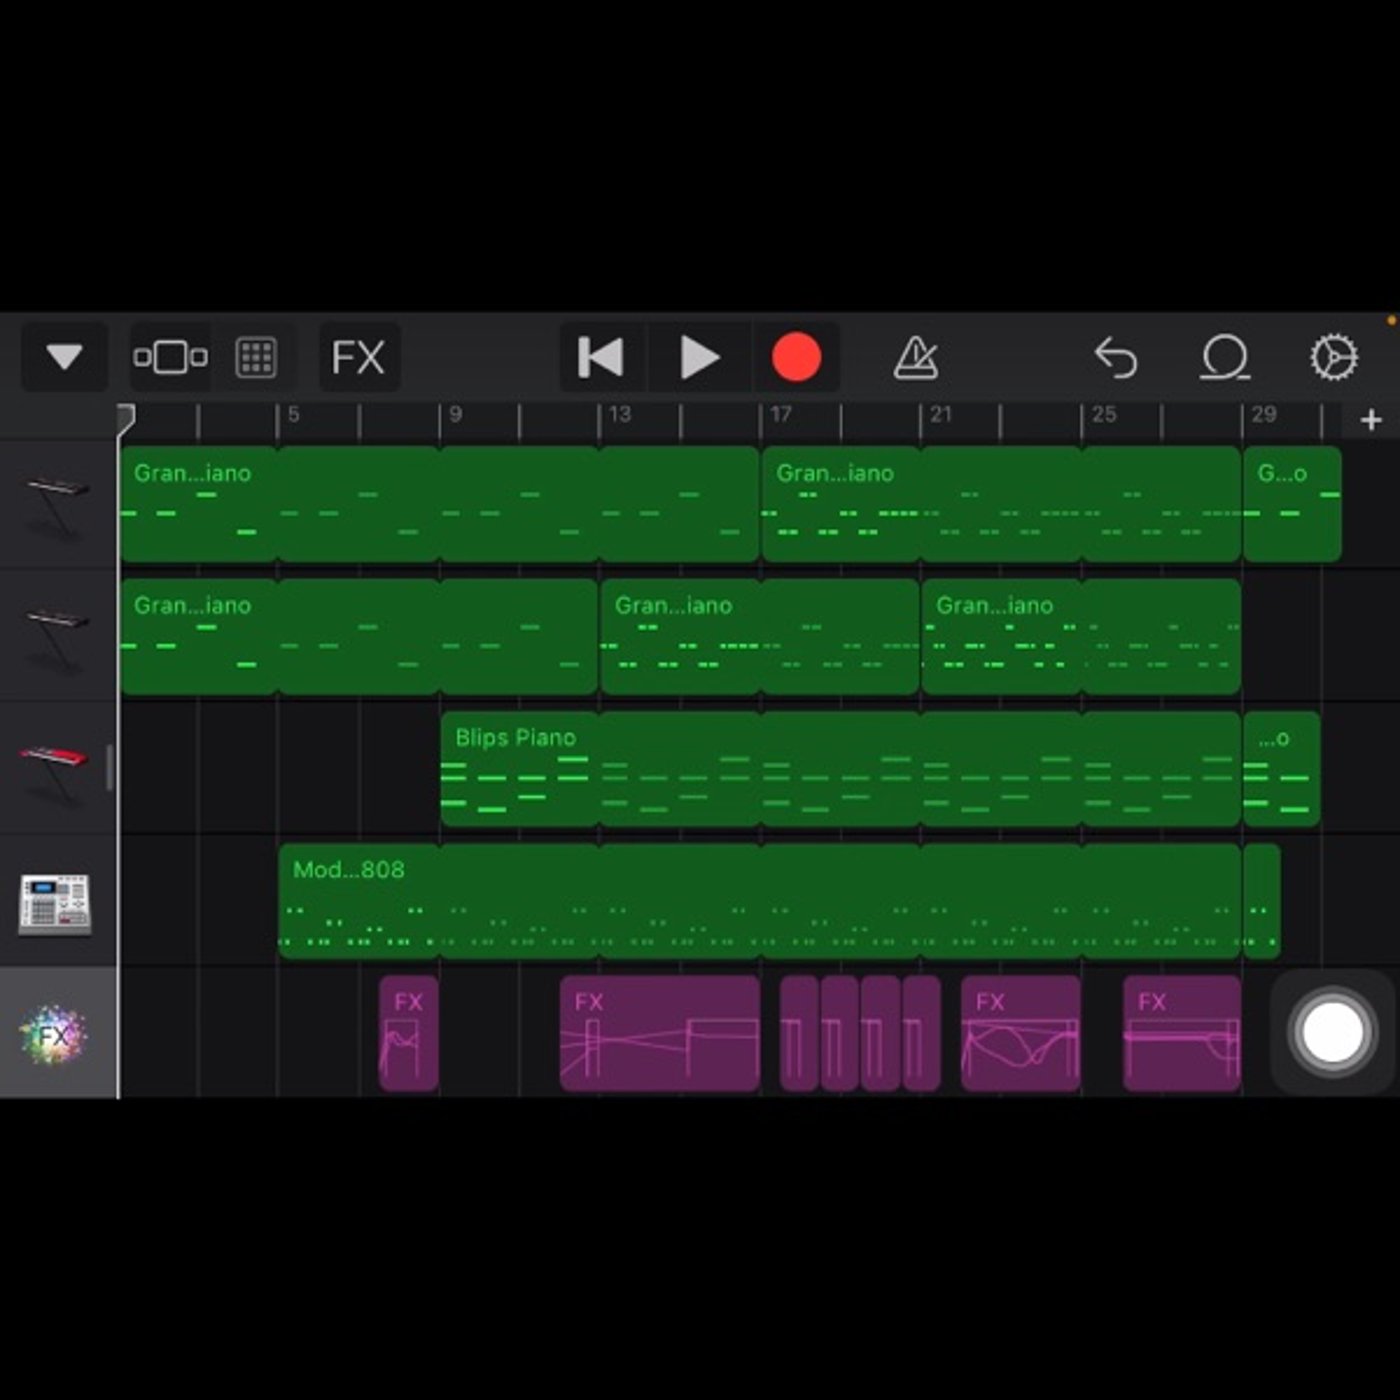Image resolution: width=1400 pixels, height=1400 pixels.
Task: Open the Loop Browser
Action: (1225, 357)
